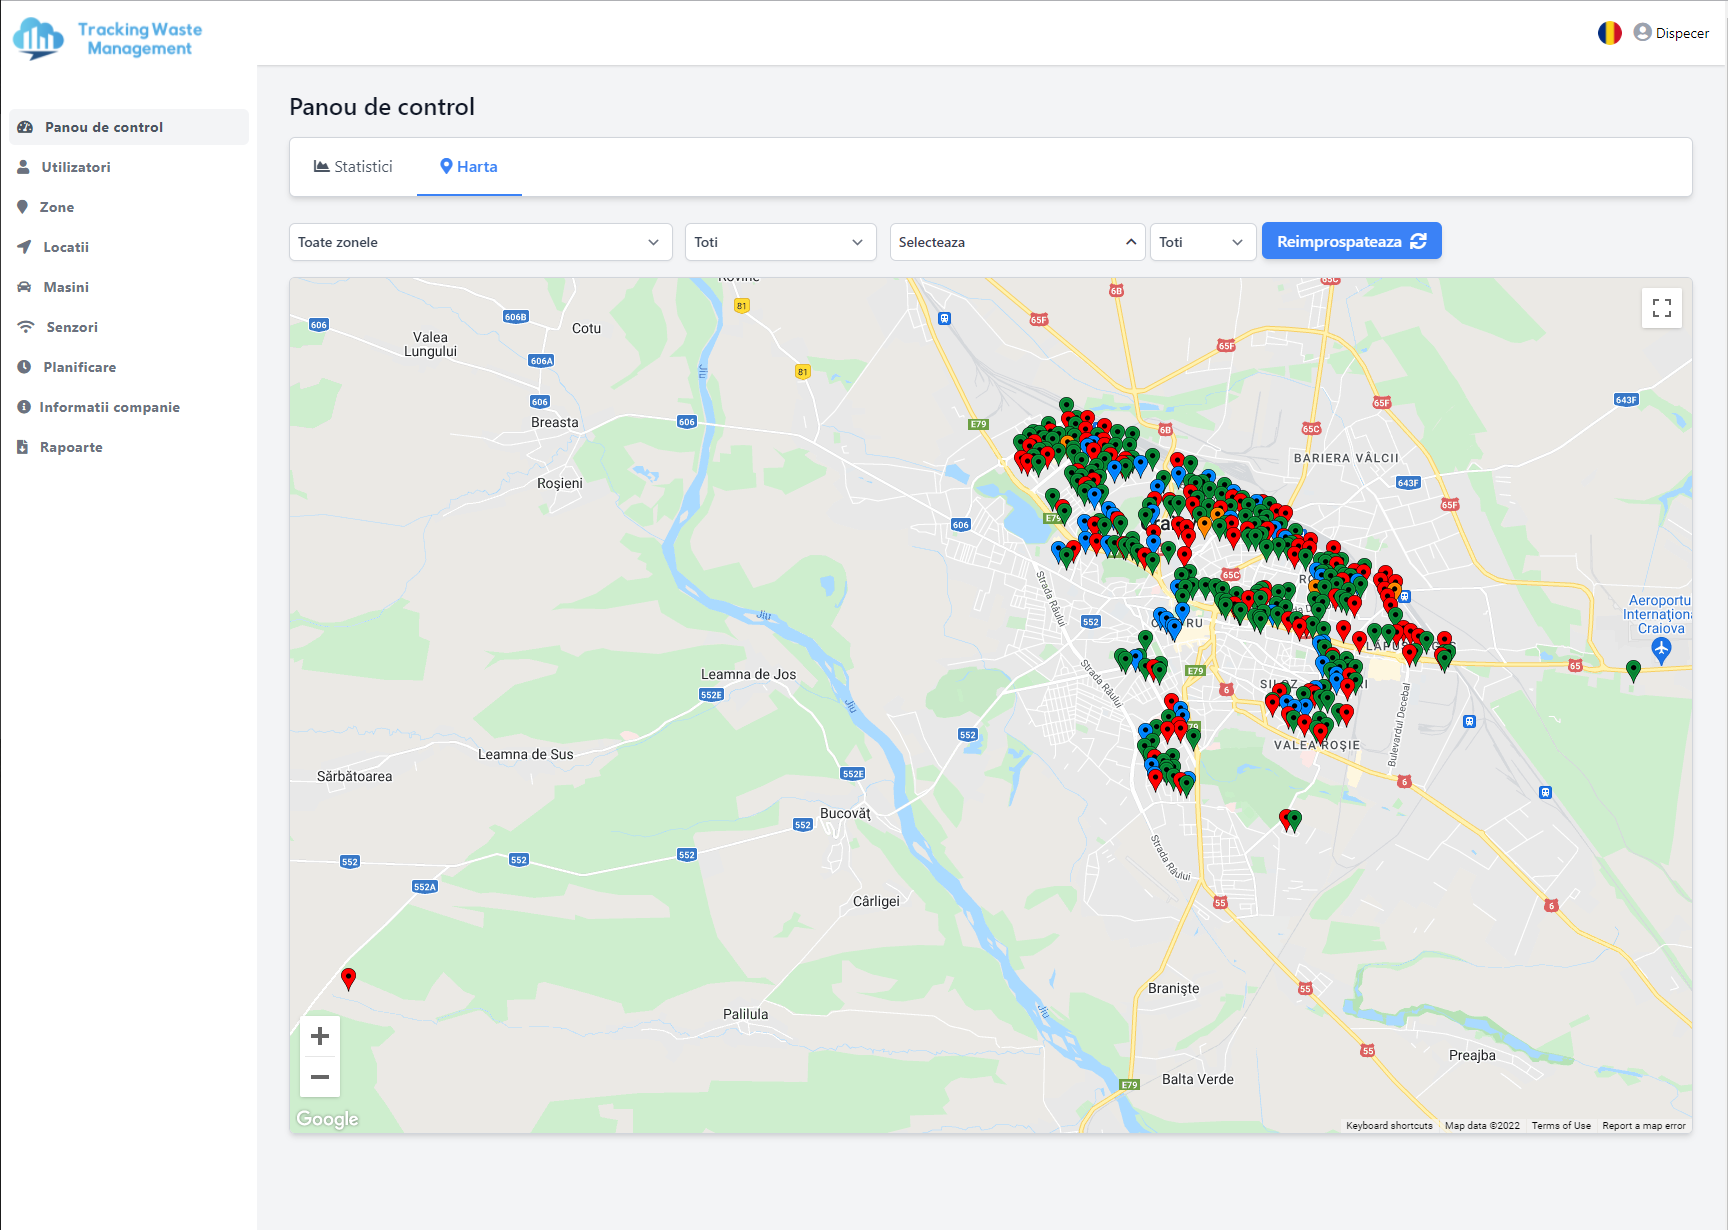The height and width of the screenshot is (1230, 1728).
Task: Open Keyboard shortcuts for the map
Action: point(1389,1126)
